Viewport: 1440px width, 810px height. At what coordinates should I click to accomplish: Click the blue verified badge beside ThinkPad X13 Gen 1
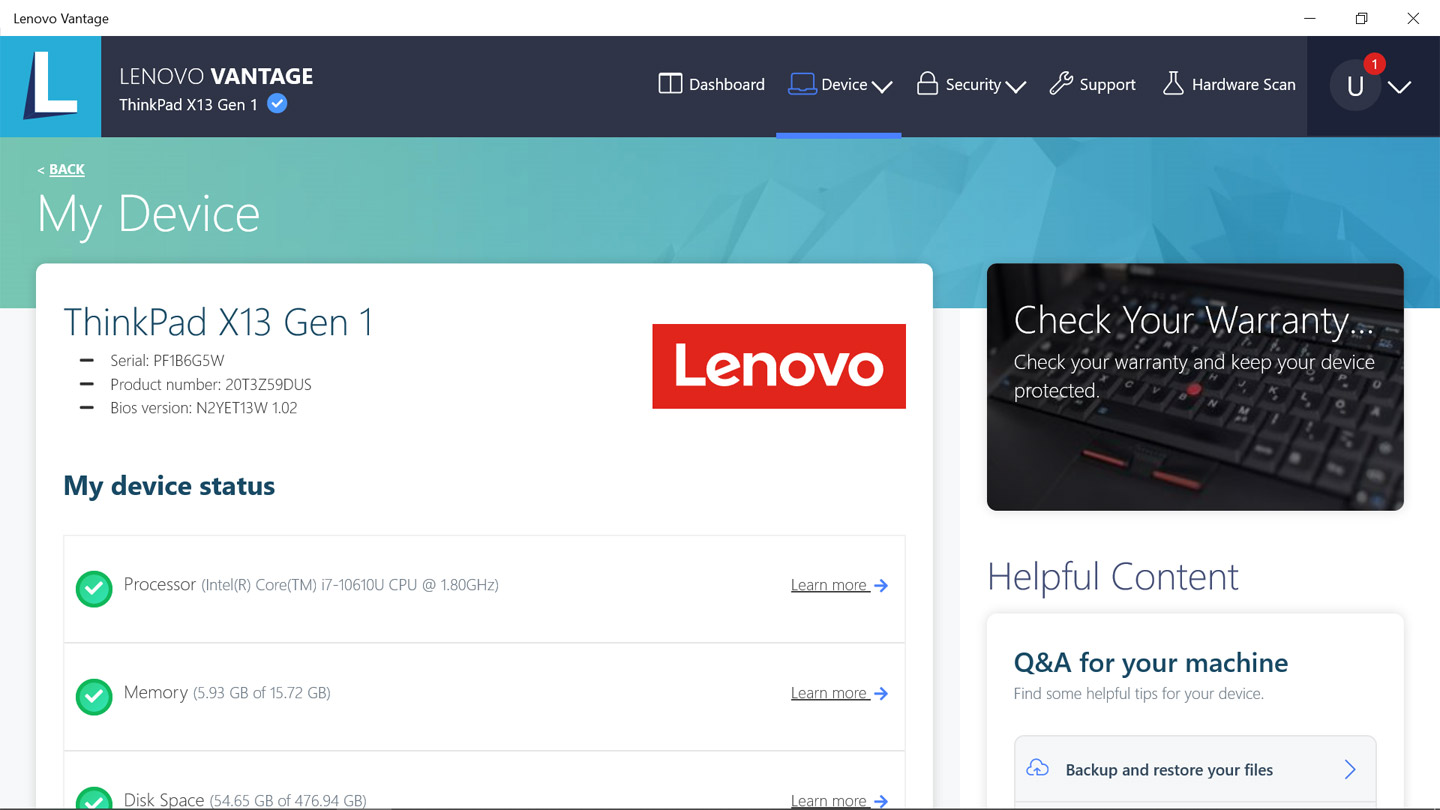tap(278, 104)
